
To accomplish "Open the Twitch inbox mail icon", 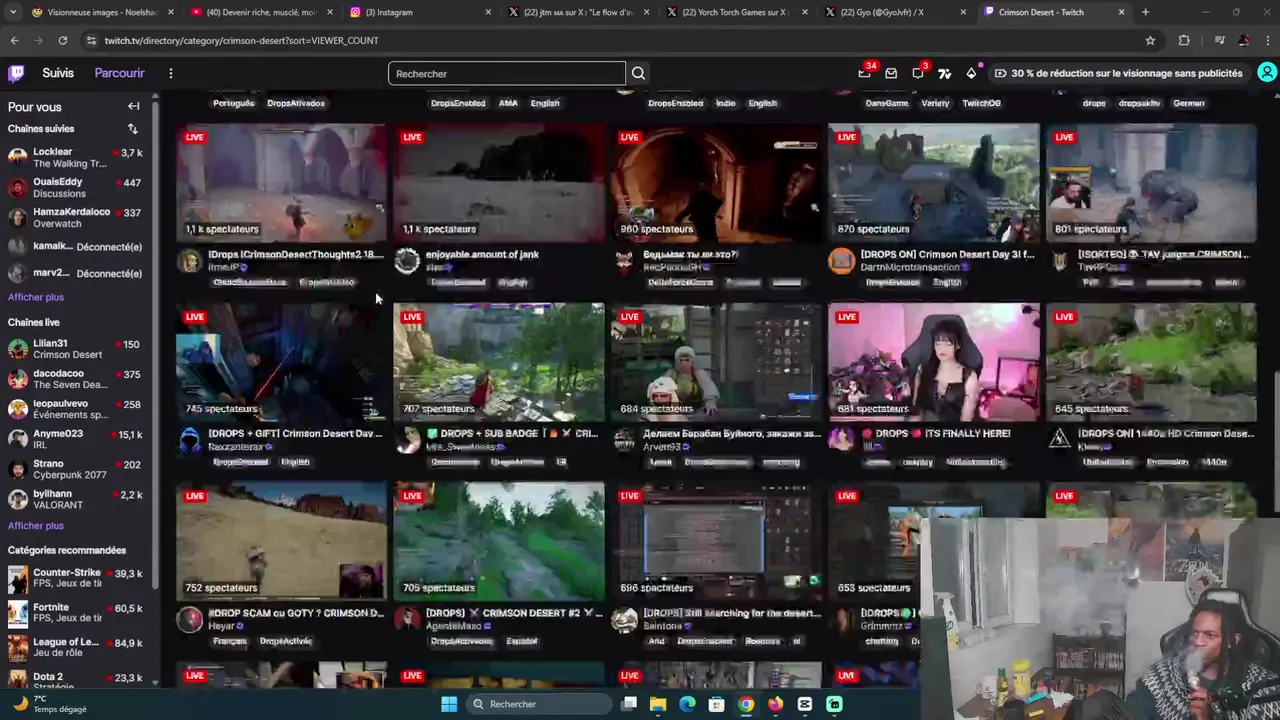I will [x=891, y=73].
